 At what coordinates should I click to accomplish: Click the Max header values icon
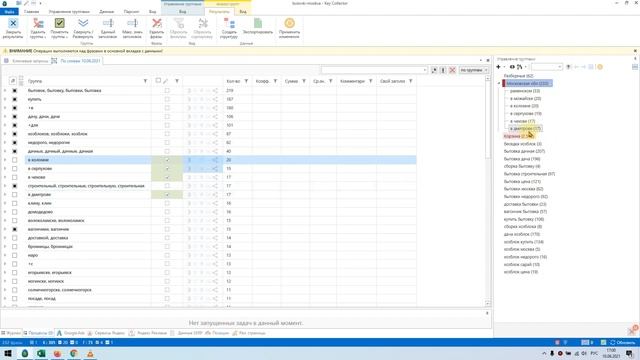pos(132,24)
